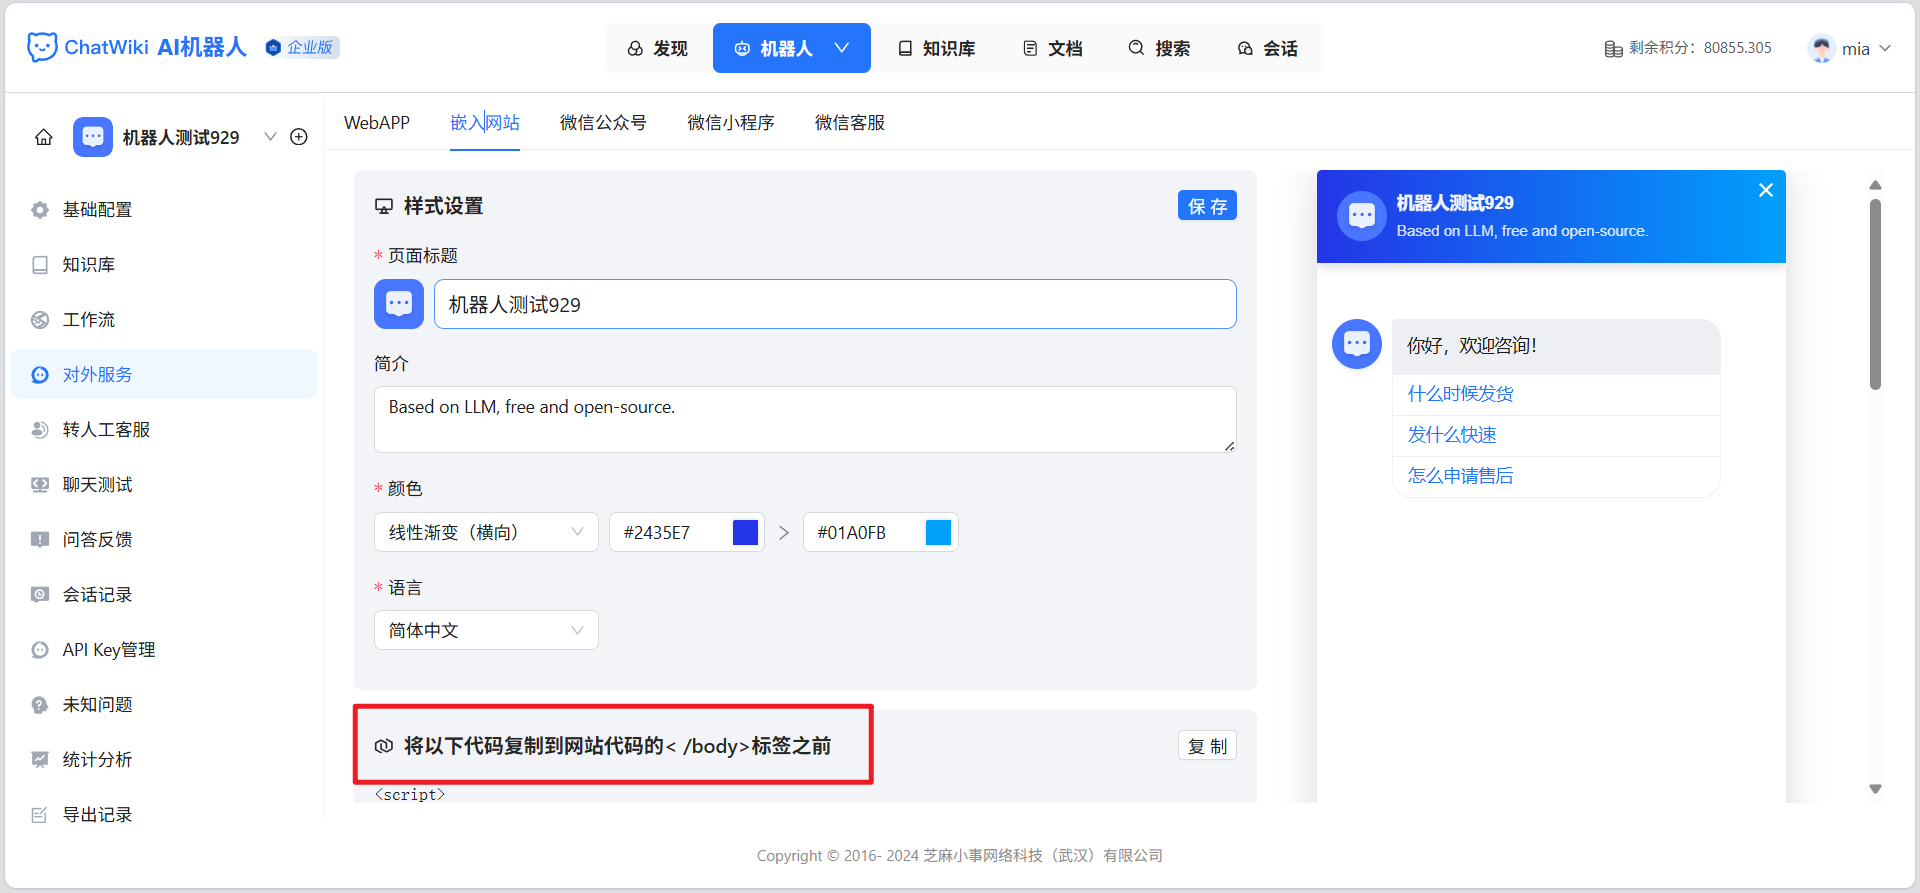Click the 怎么申请售后 suggested question

tap(1460, 476)
